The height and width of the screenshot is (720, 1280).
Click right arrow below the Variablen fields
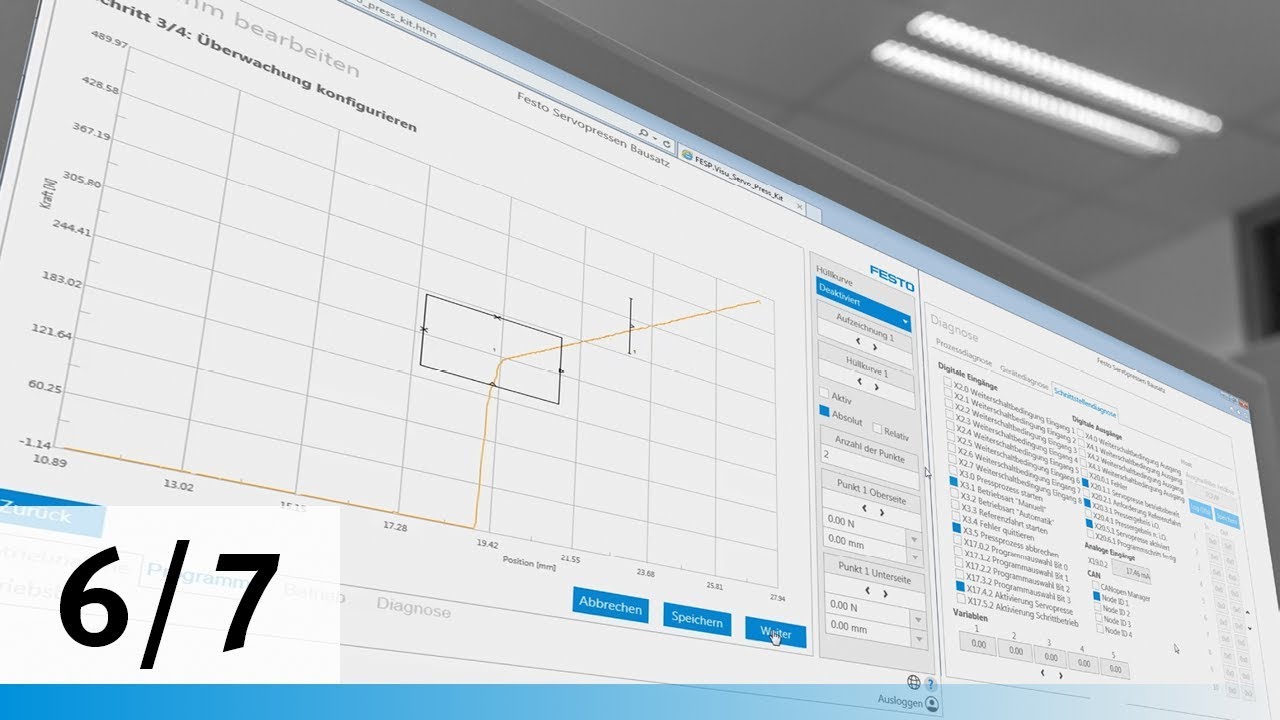[x=1061, y=675]
